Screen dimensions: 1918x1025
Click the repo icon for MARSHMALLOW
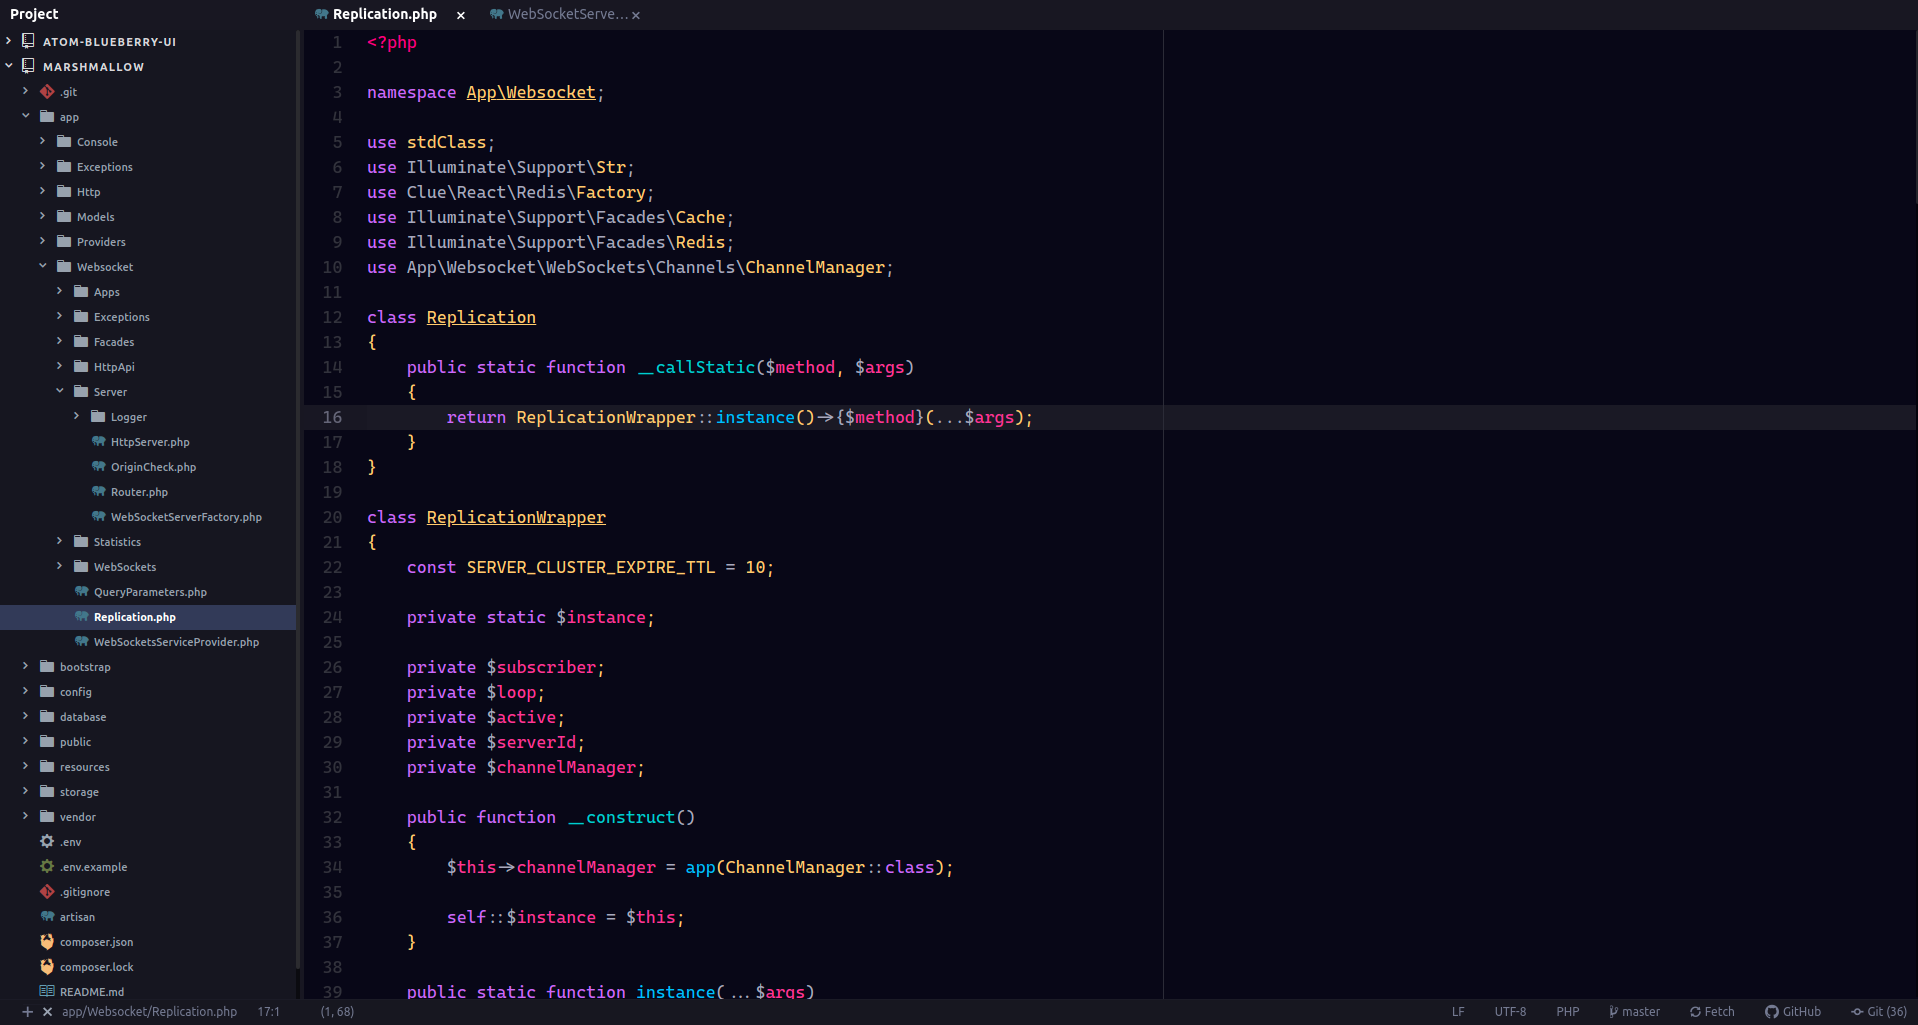[x=28, y=66]
